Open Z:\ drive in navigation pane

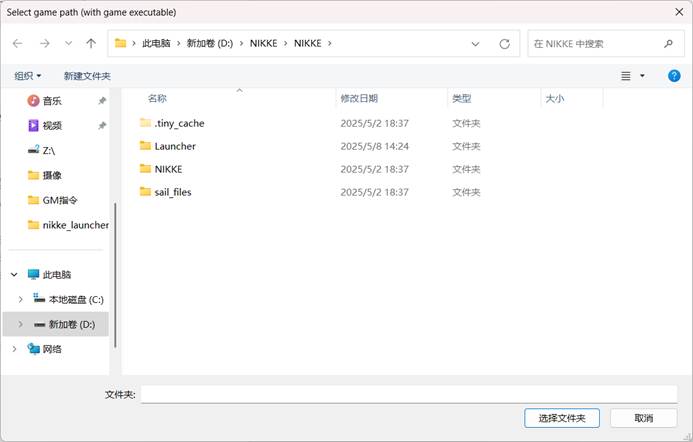tap(49, 151)
